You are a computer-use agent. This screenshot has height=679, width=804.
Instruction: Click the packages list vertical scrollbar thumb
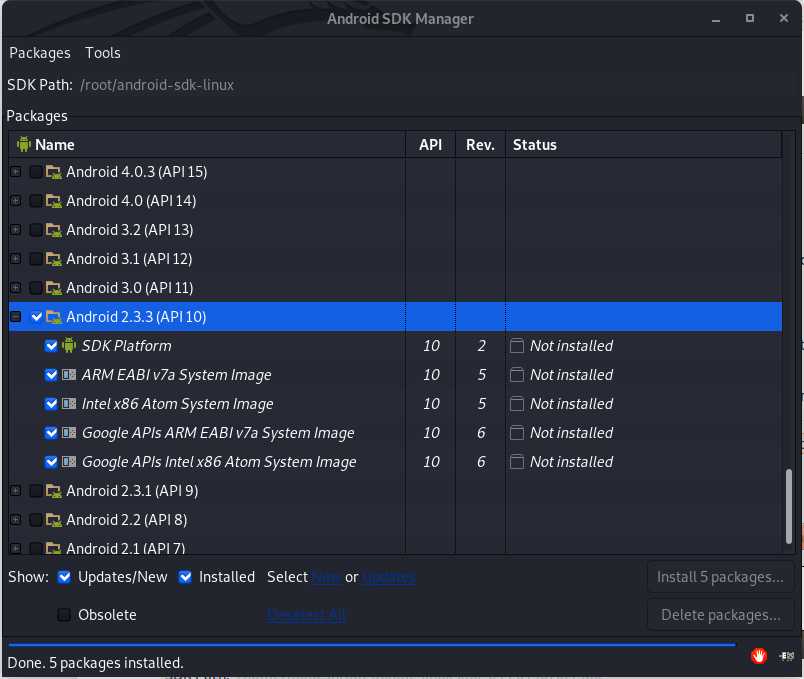click(789, 506)
